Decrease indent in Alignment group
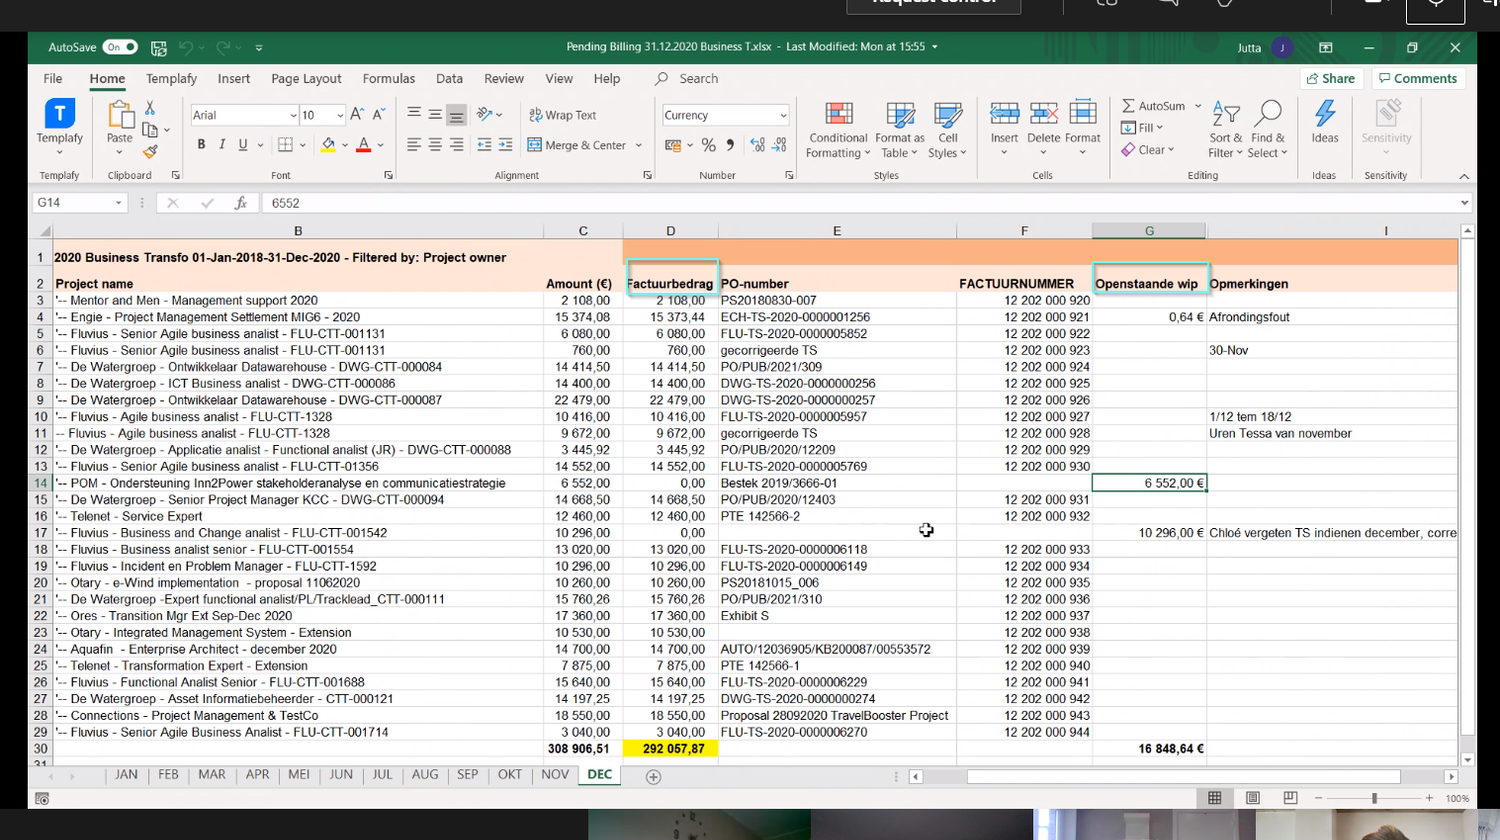 (484, 145)
